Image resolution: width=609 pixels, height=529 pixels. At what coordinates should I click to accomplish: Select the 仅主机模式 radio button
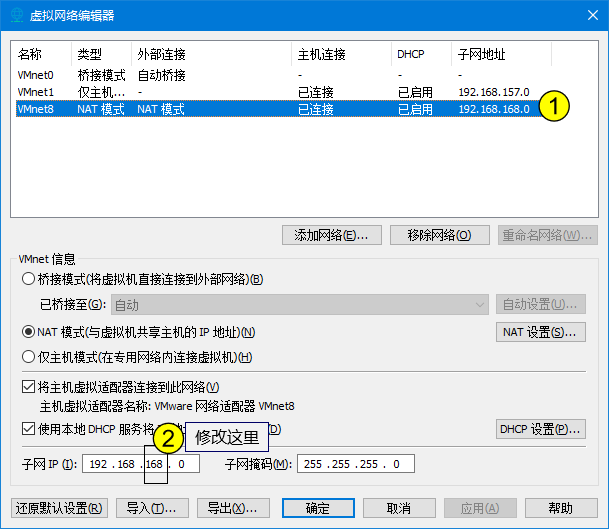point(28,357)
